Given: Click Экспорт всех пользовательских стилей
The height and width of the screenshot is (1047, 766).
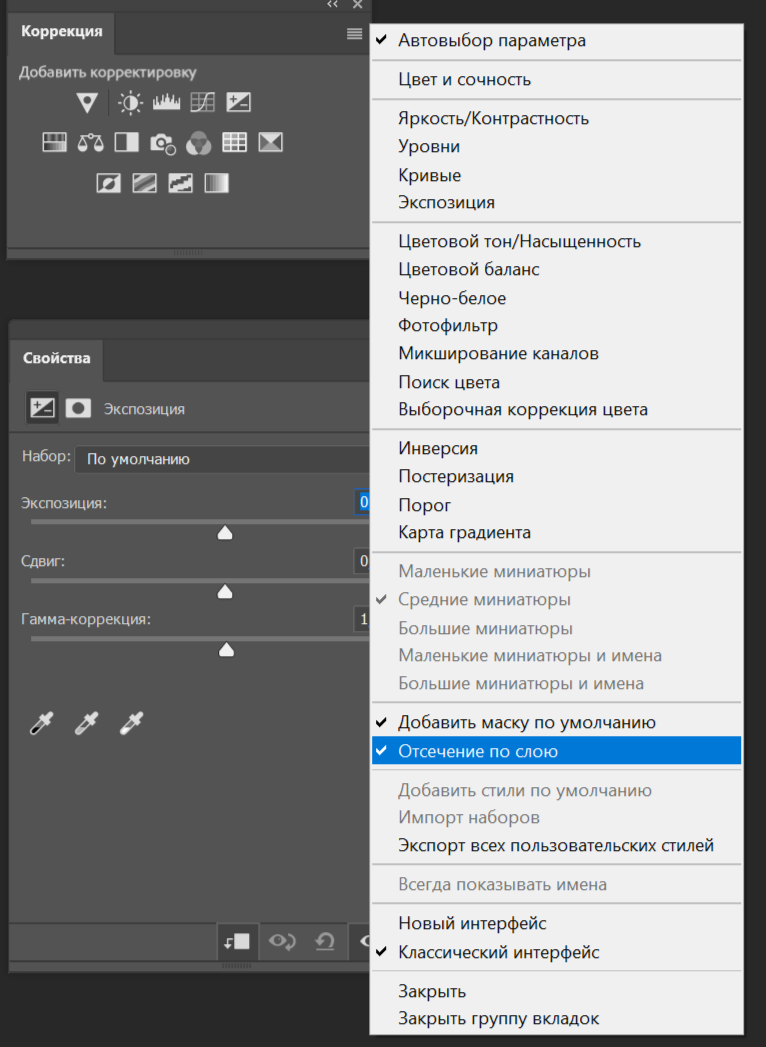Looking at the screenshot, I should coord(556,845).
